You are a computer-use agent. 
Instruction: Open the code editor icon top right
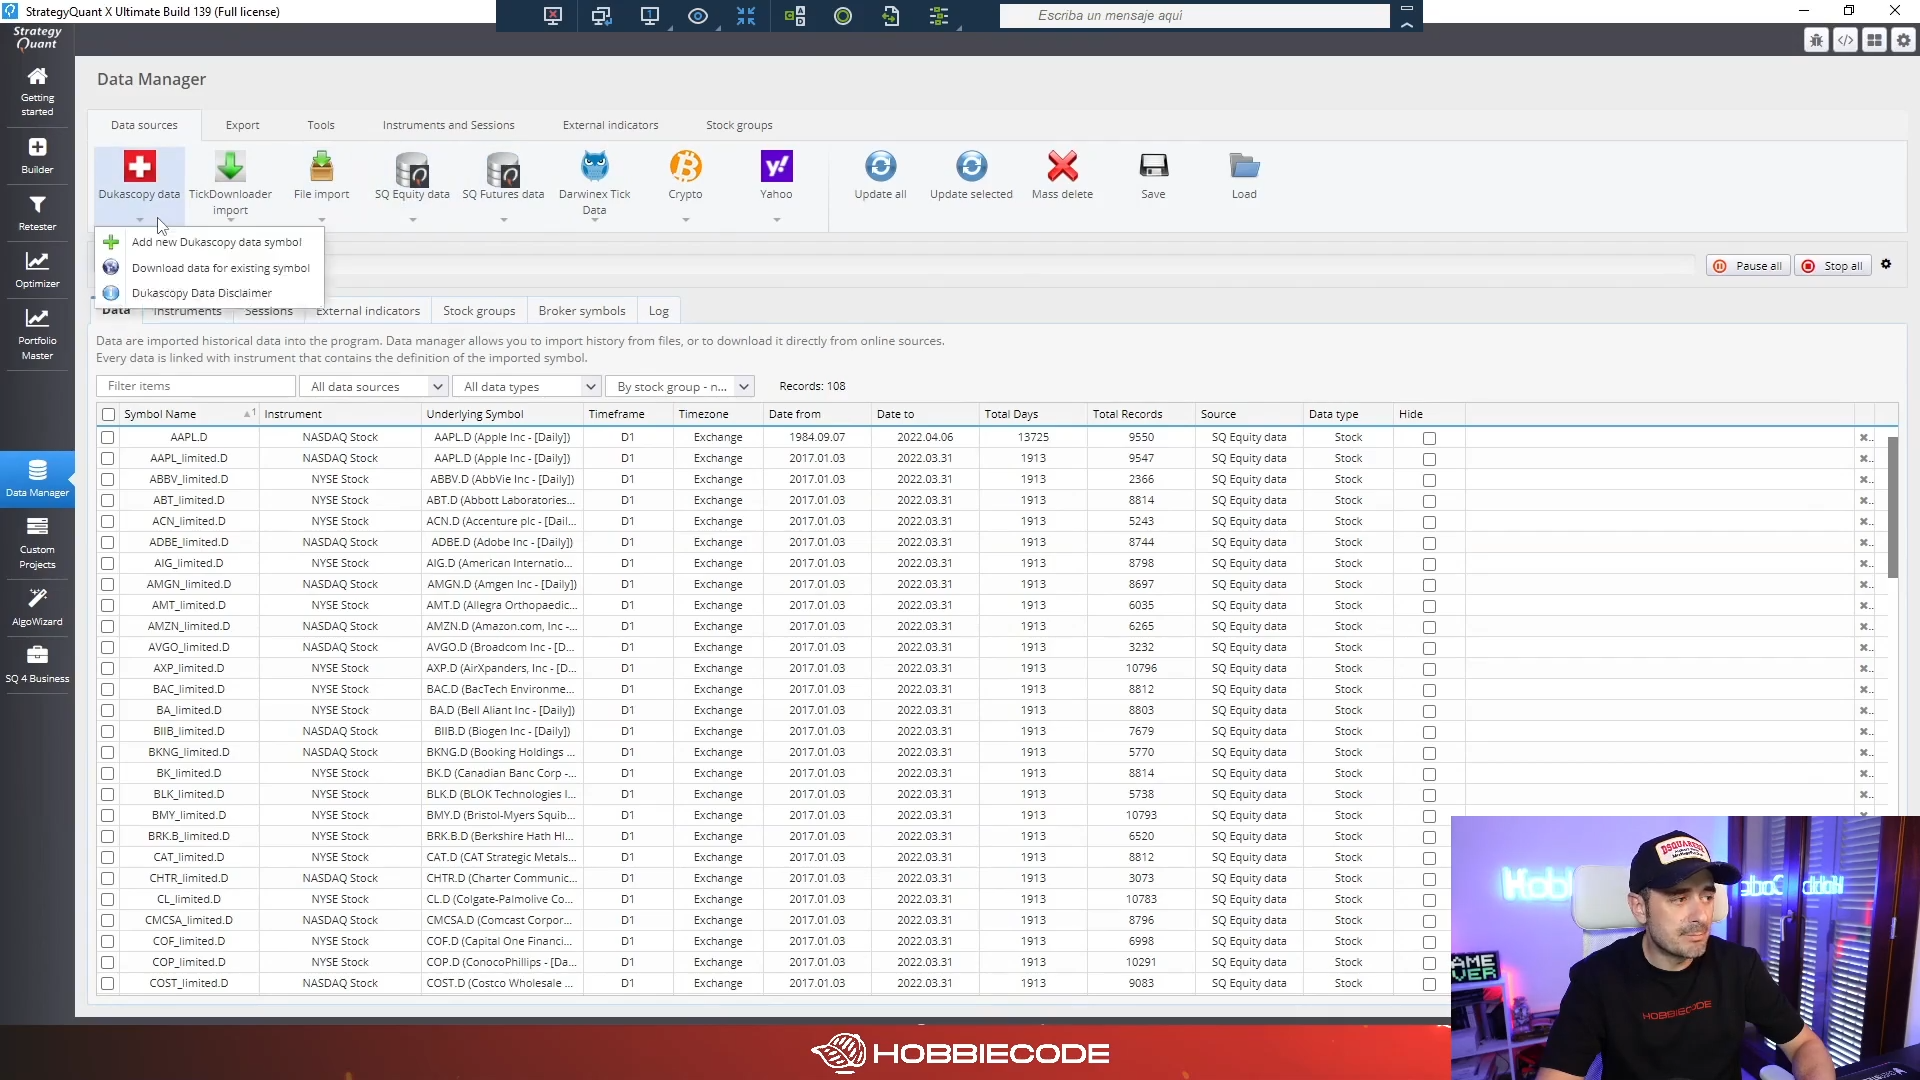[1845, 40]
